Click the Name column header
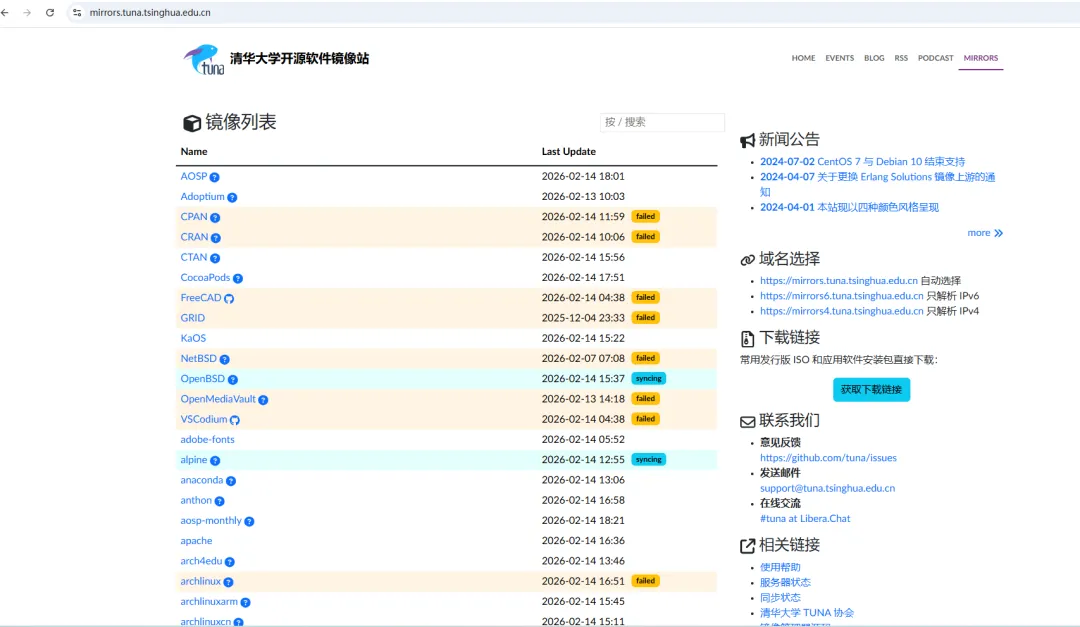Image resolution: width=1080 pixels, height=627 pixels. click(x=194, y=152)
